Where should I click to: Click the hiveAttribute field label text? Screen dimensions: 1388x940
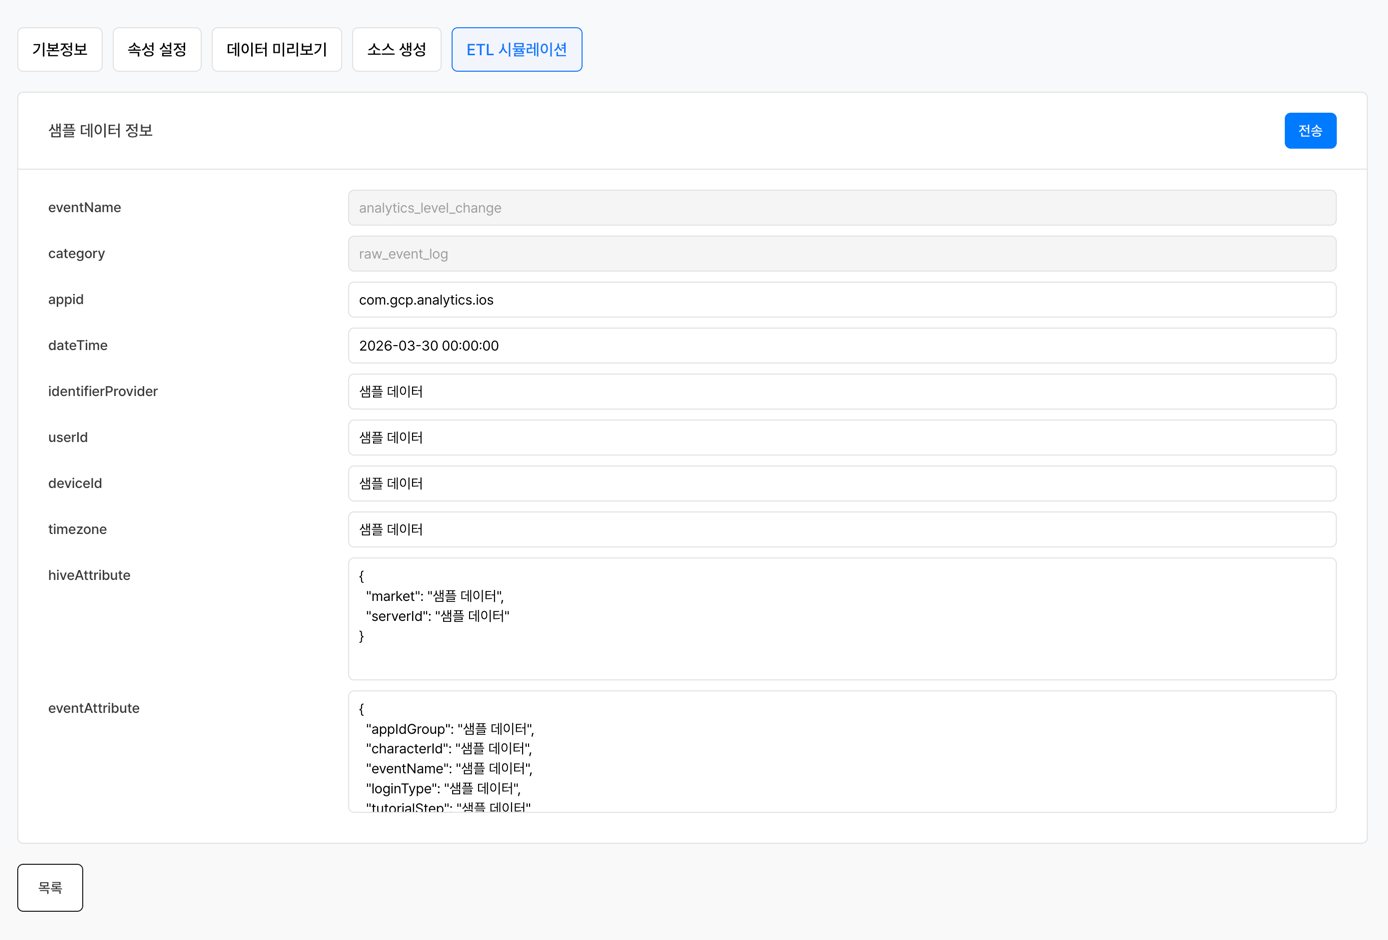tap(89, 576)
